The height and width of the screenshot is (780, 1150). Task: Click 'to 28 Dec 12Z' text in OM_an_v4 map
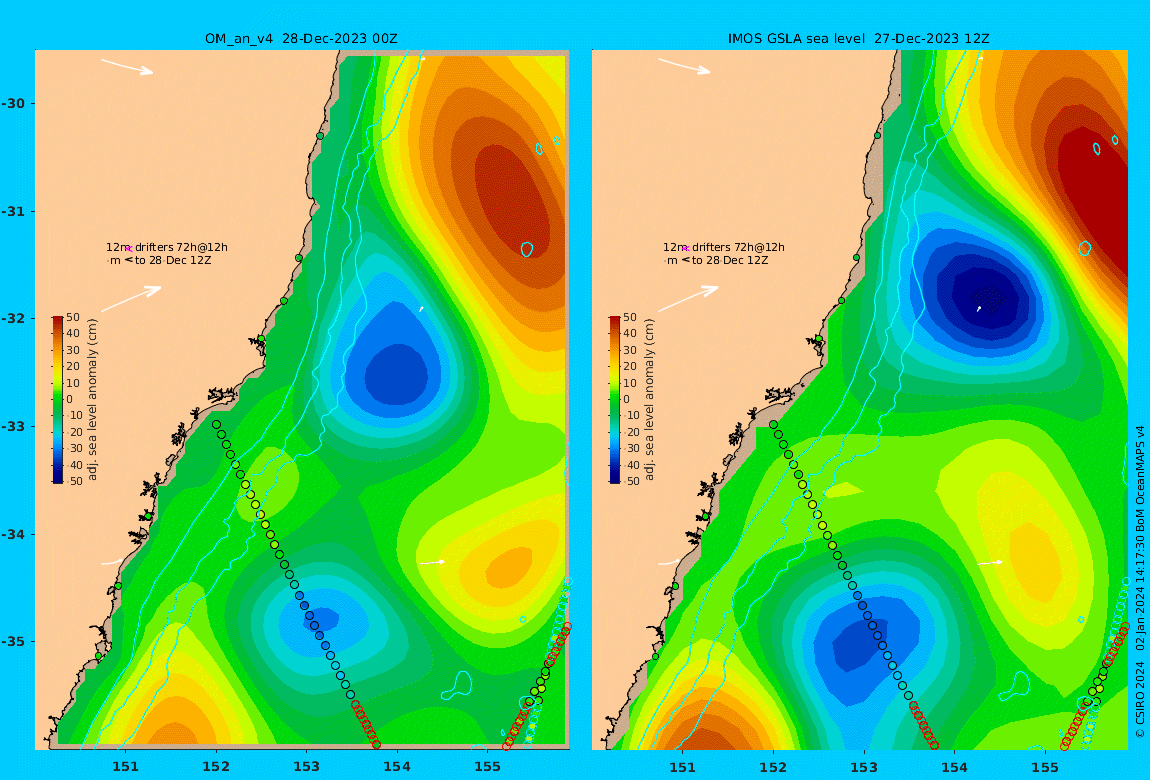[173, 260]
